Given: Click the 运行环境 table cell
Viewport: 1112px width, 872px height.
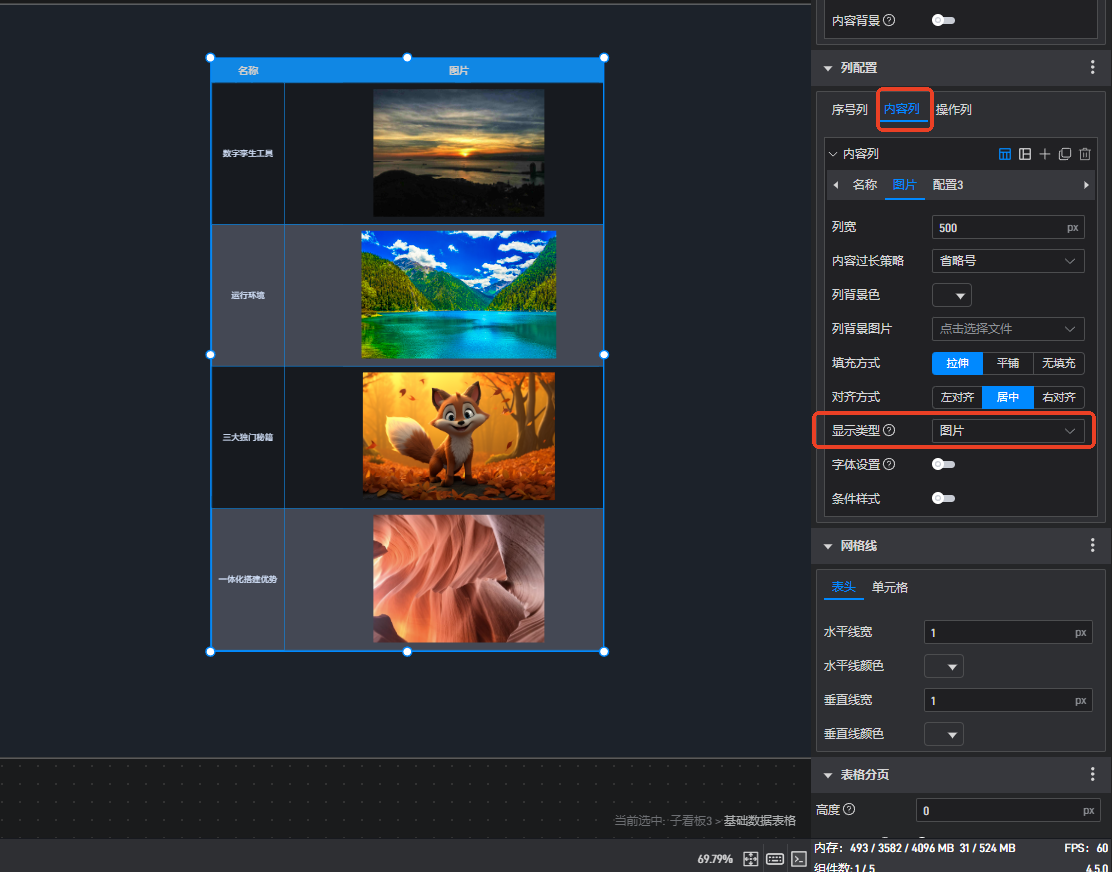Looking at the screenshot, I should 248,295.
